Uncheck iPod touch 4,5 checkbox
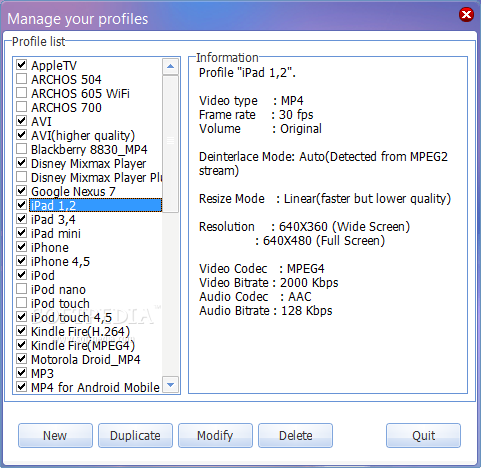Viewport: 481px width, 468px height. click(22, 316)
